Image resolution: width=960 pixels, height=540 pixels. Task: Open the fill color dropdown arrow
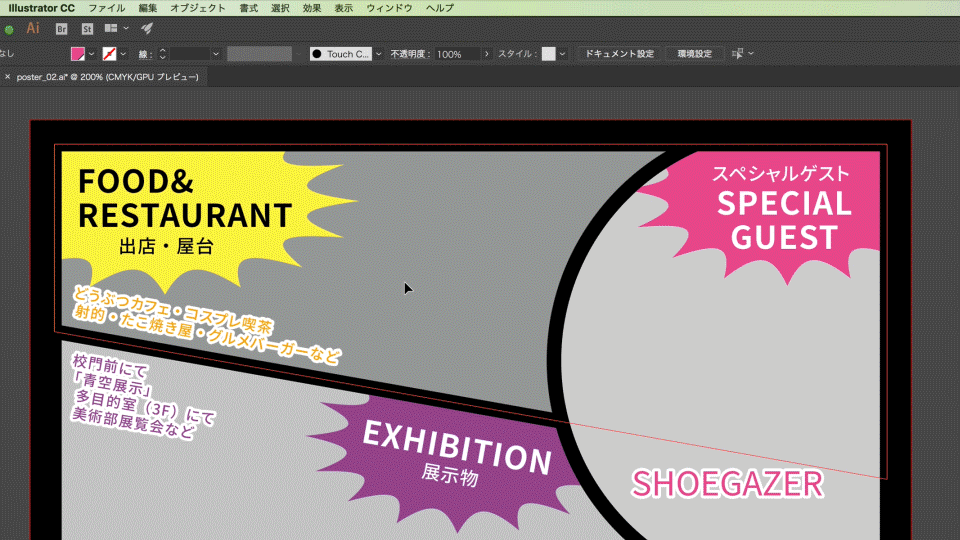[92, 54]
